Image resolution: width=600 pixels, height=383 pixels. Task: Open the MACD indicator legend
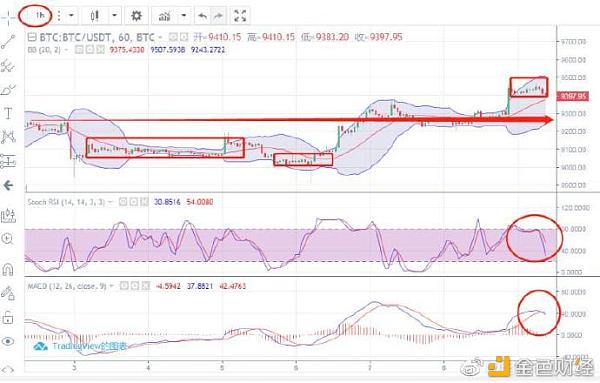pos(67,286)
